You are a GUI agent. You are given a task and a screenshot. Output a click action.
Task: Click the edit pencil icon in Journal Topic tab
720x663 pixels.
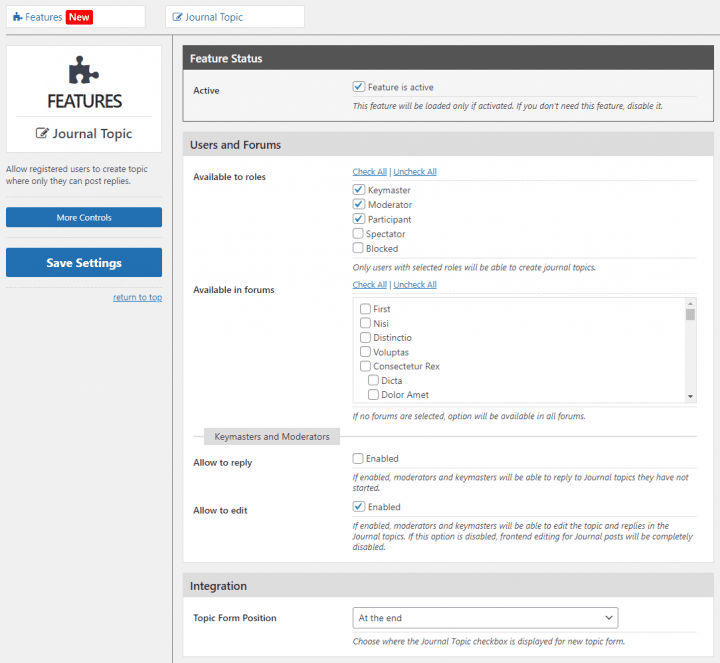pos(177,17)
